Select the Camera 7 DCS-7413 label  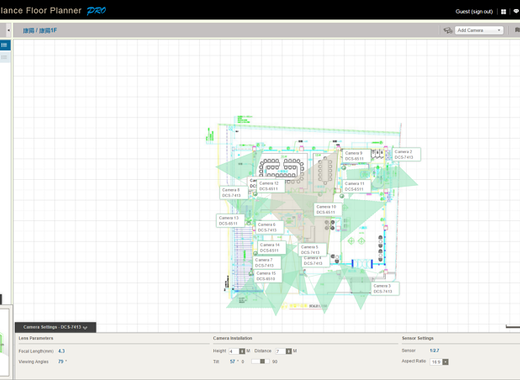tap(267, 263)
